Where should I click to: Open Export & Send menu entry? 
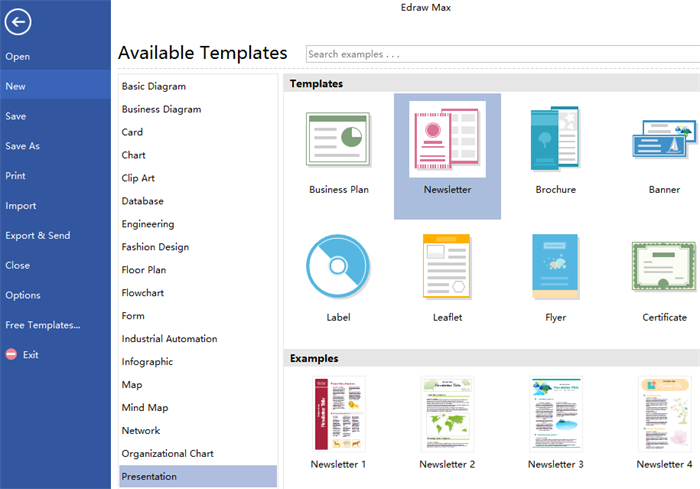point(38,235)
